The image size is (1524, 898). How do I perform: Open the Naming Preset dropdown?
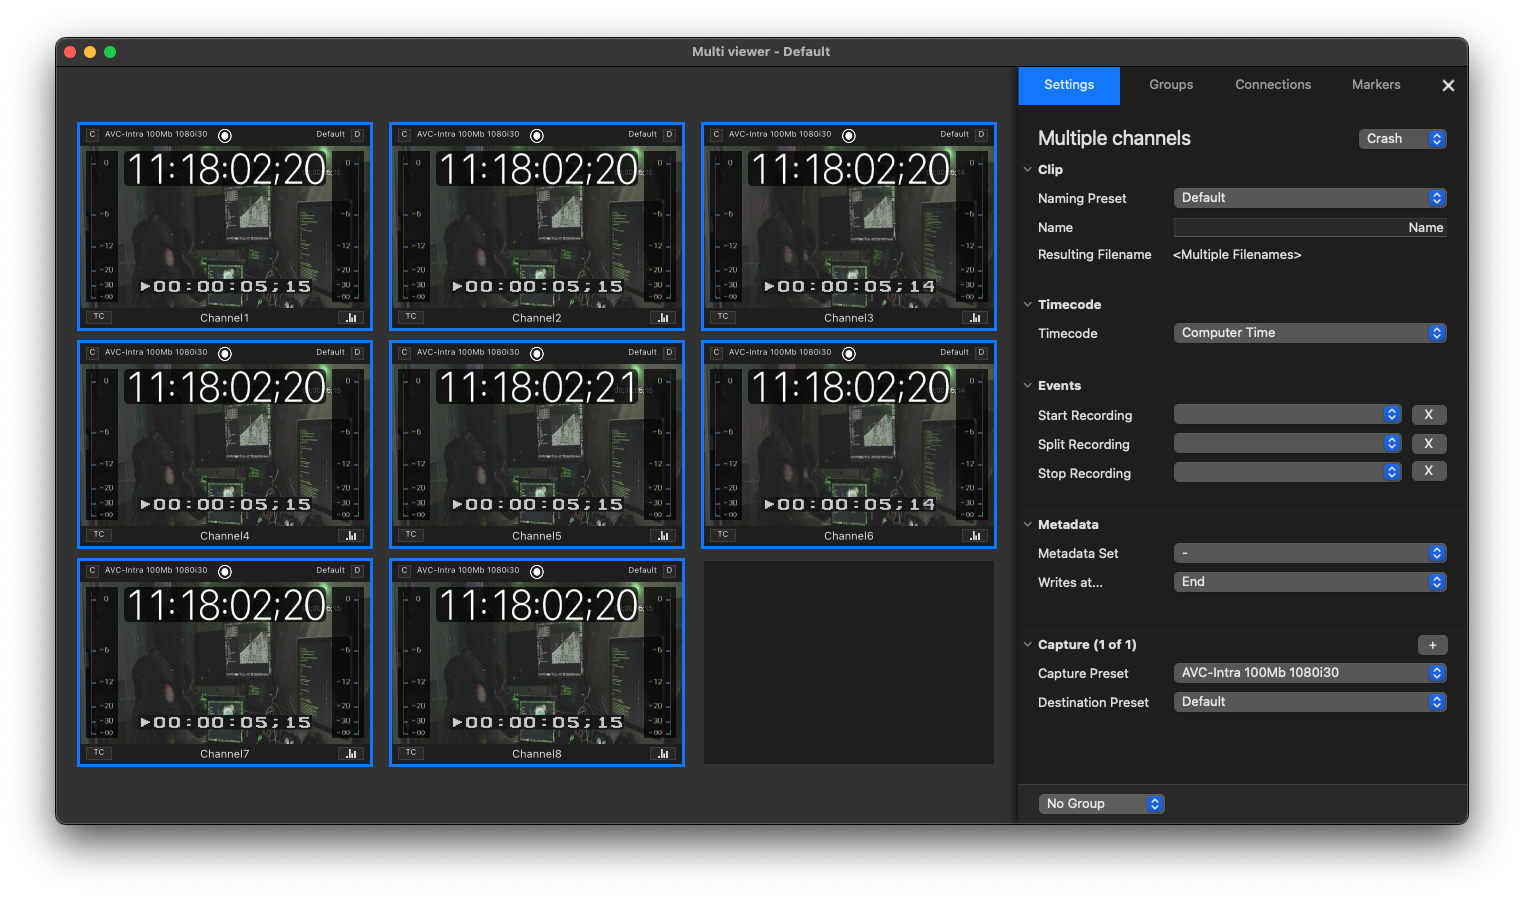point(1310,198)
